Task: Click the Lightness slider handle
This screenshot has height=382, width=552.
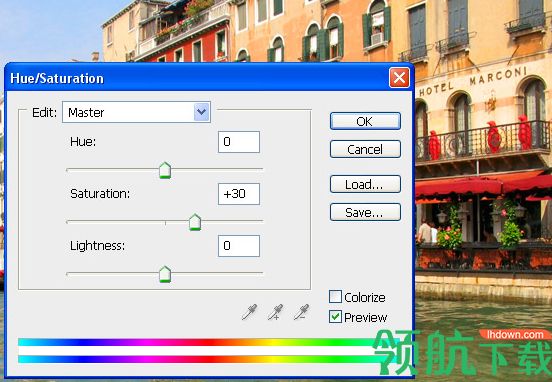Action: pyautogui.click(x=165, y=274)
